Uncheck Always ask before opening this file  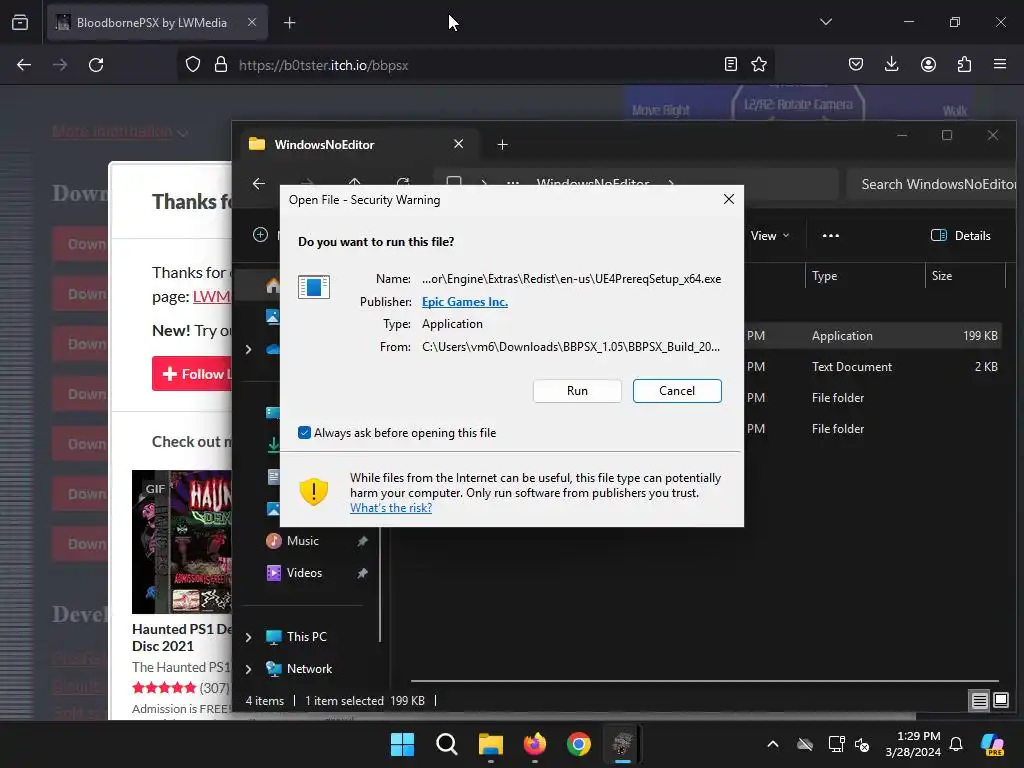[304, 432]
